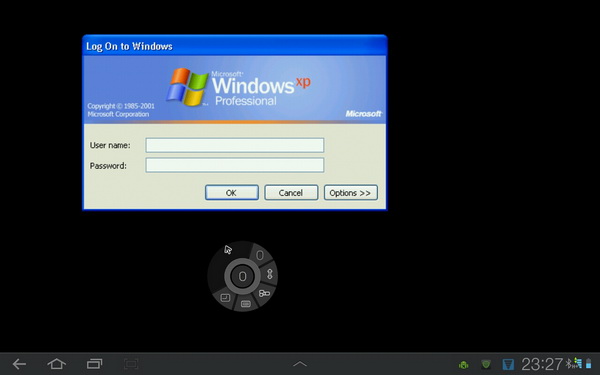Image resolution: width=600 pixels, height=375 pixels.
Task: Go back with Android back arrow
Action: click(x=19, y=364)
